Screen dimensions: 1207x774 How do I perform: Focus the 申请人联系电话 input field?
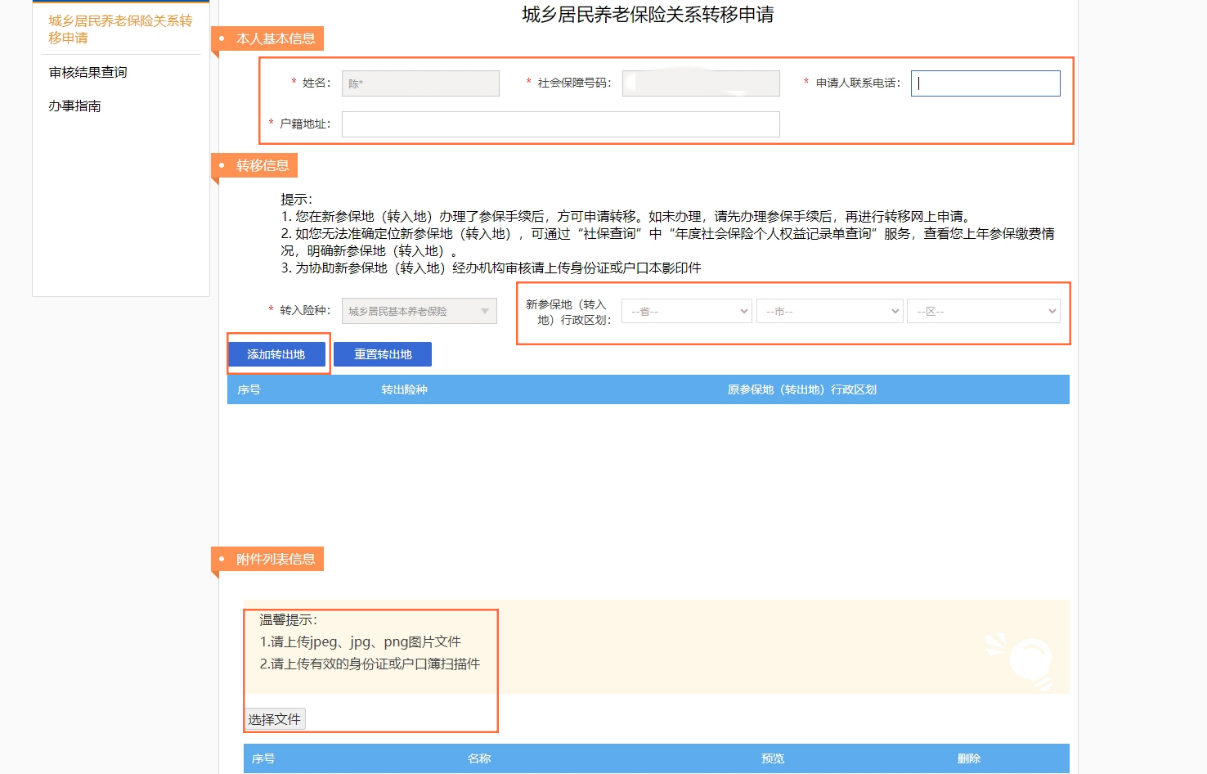pyautogui.click(x=985, y=83)
